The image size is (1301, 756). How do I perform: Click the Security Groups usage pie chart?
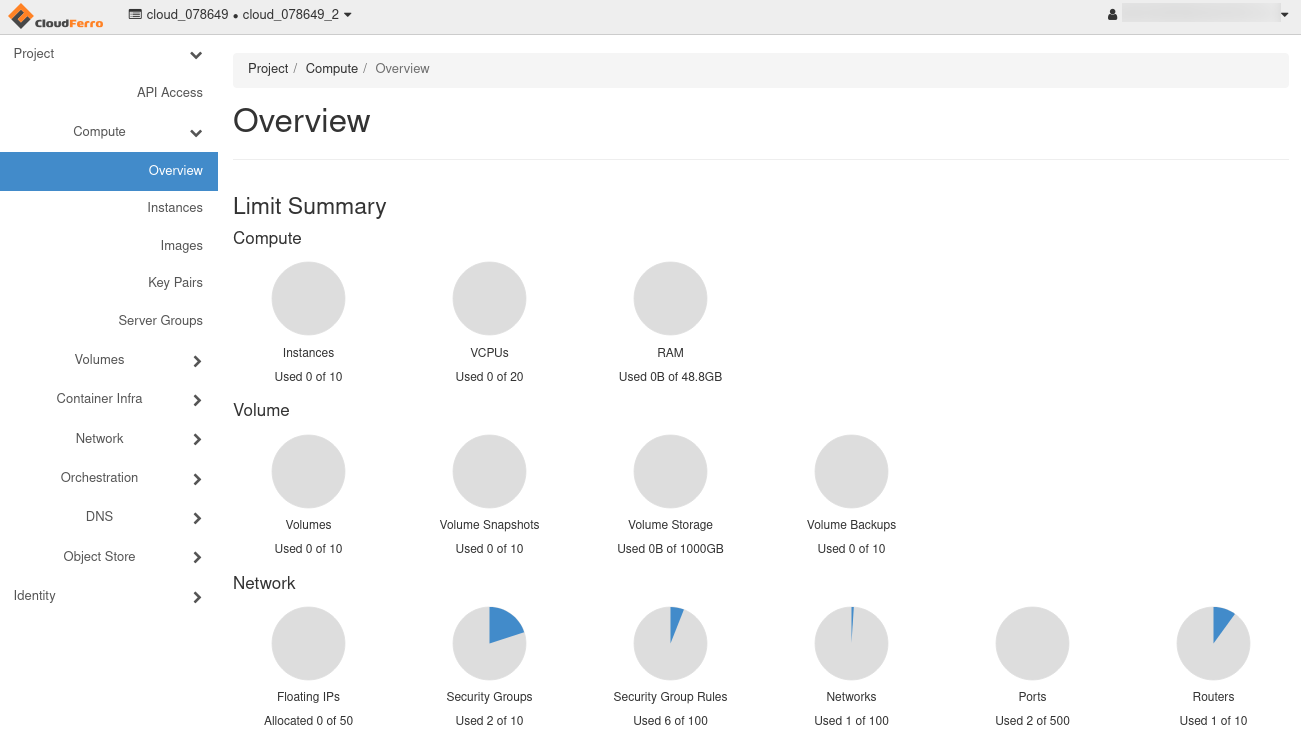[489, 643]
